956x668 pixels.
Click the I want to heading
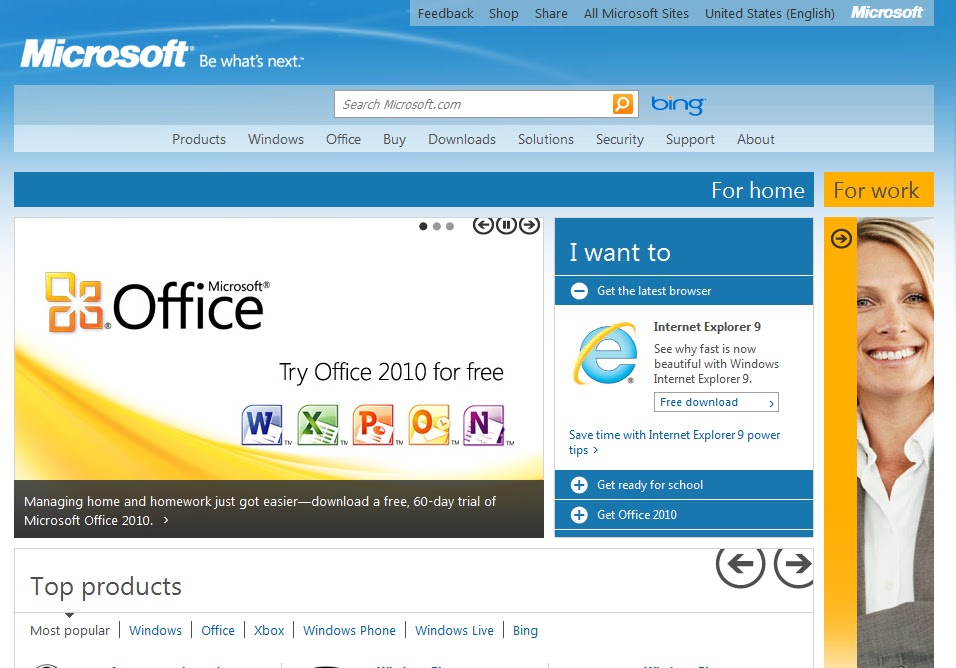pos(620,252)
